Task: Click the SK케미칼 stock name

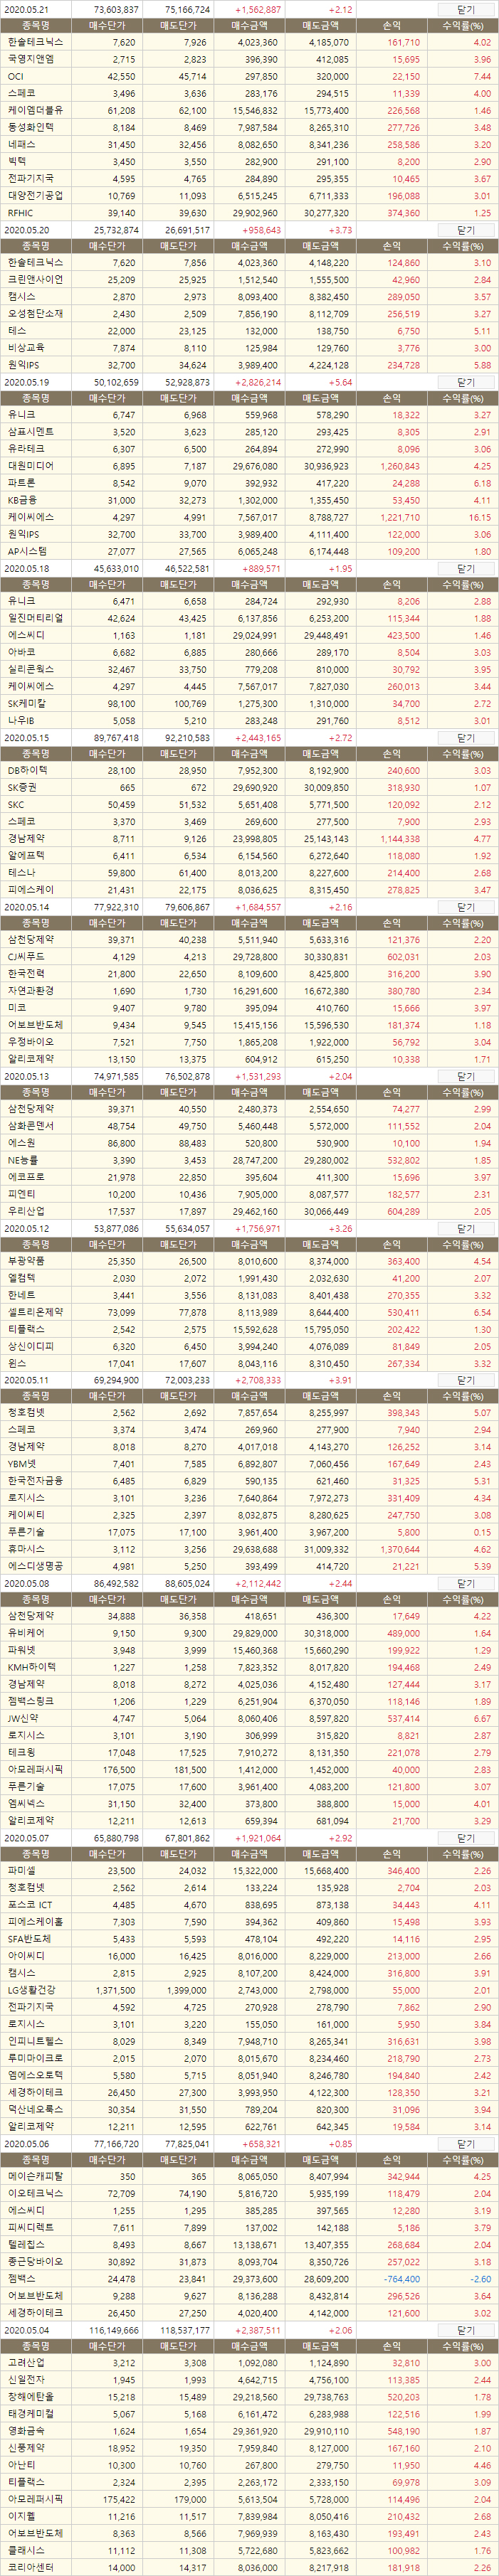Action: 28,702
